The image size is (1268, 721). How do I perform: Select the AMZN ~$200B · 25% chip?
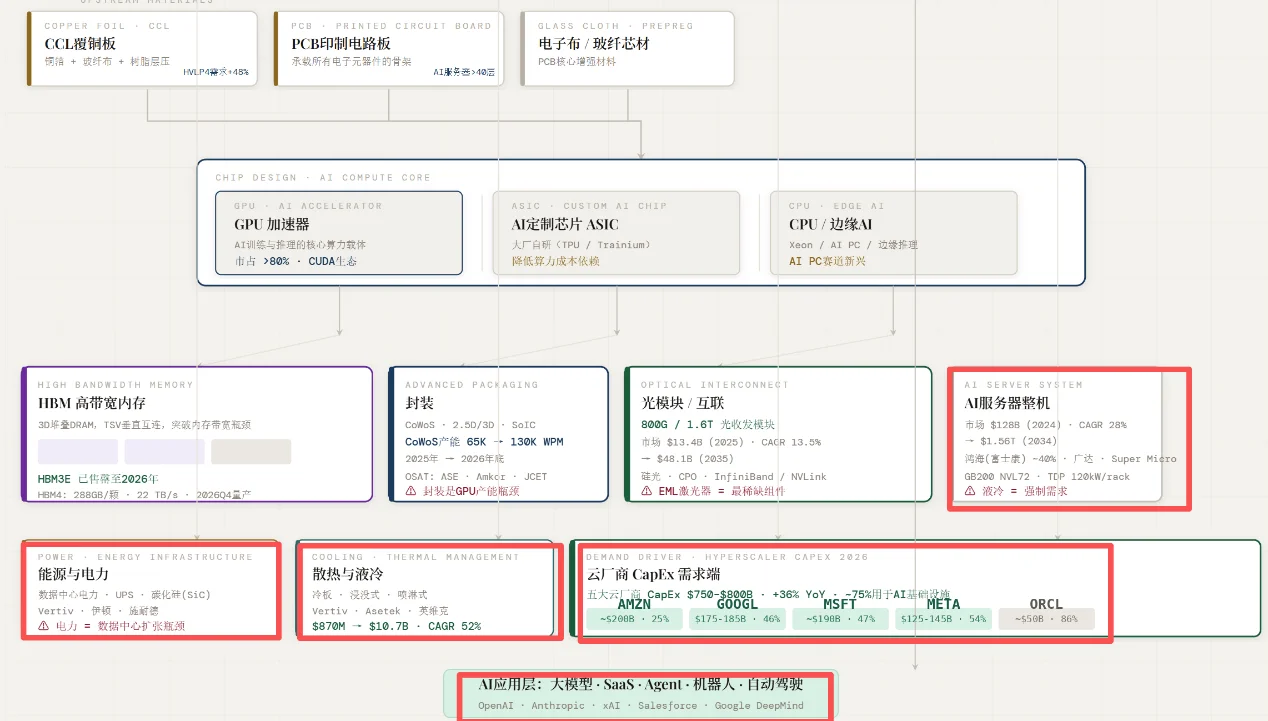pos(634,619)
